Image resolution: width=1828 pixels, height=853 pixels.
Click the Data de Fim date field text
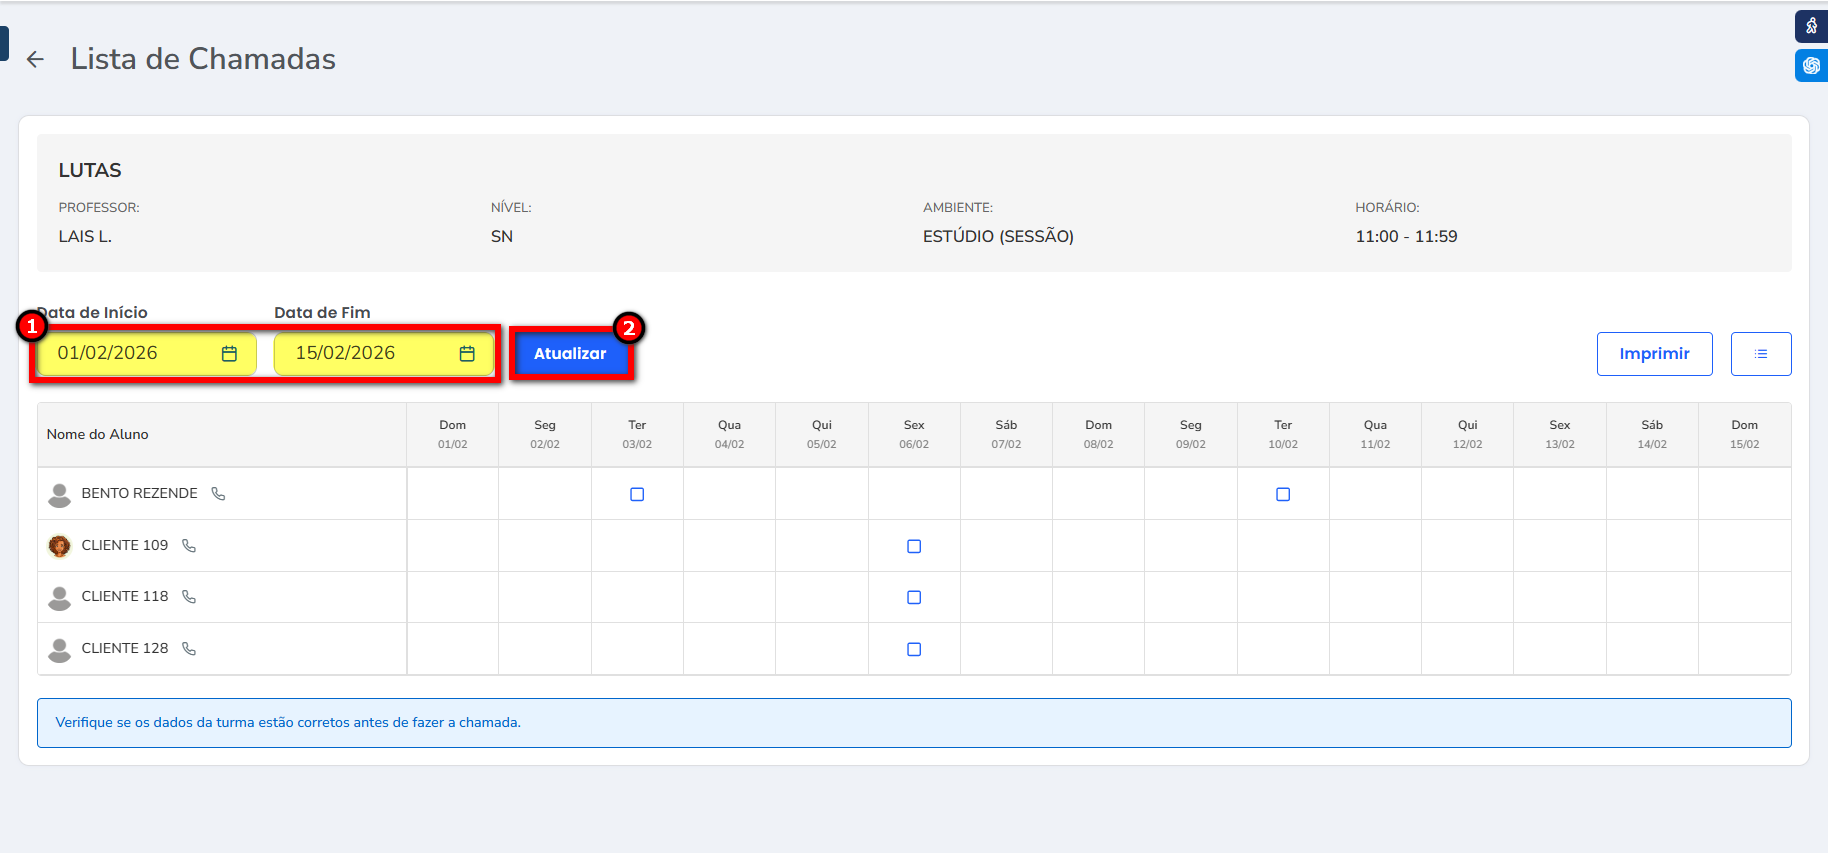(x=345, y=353)
